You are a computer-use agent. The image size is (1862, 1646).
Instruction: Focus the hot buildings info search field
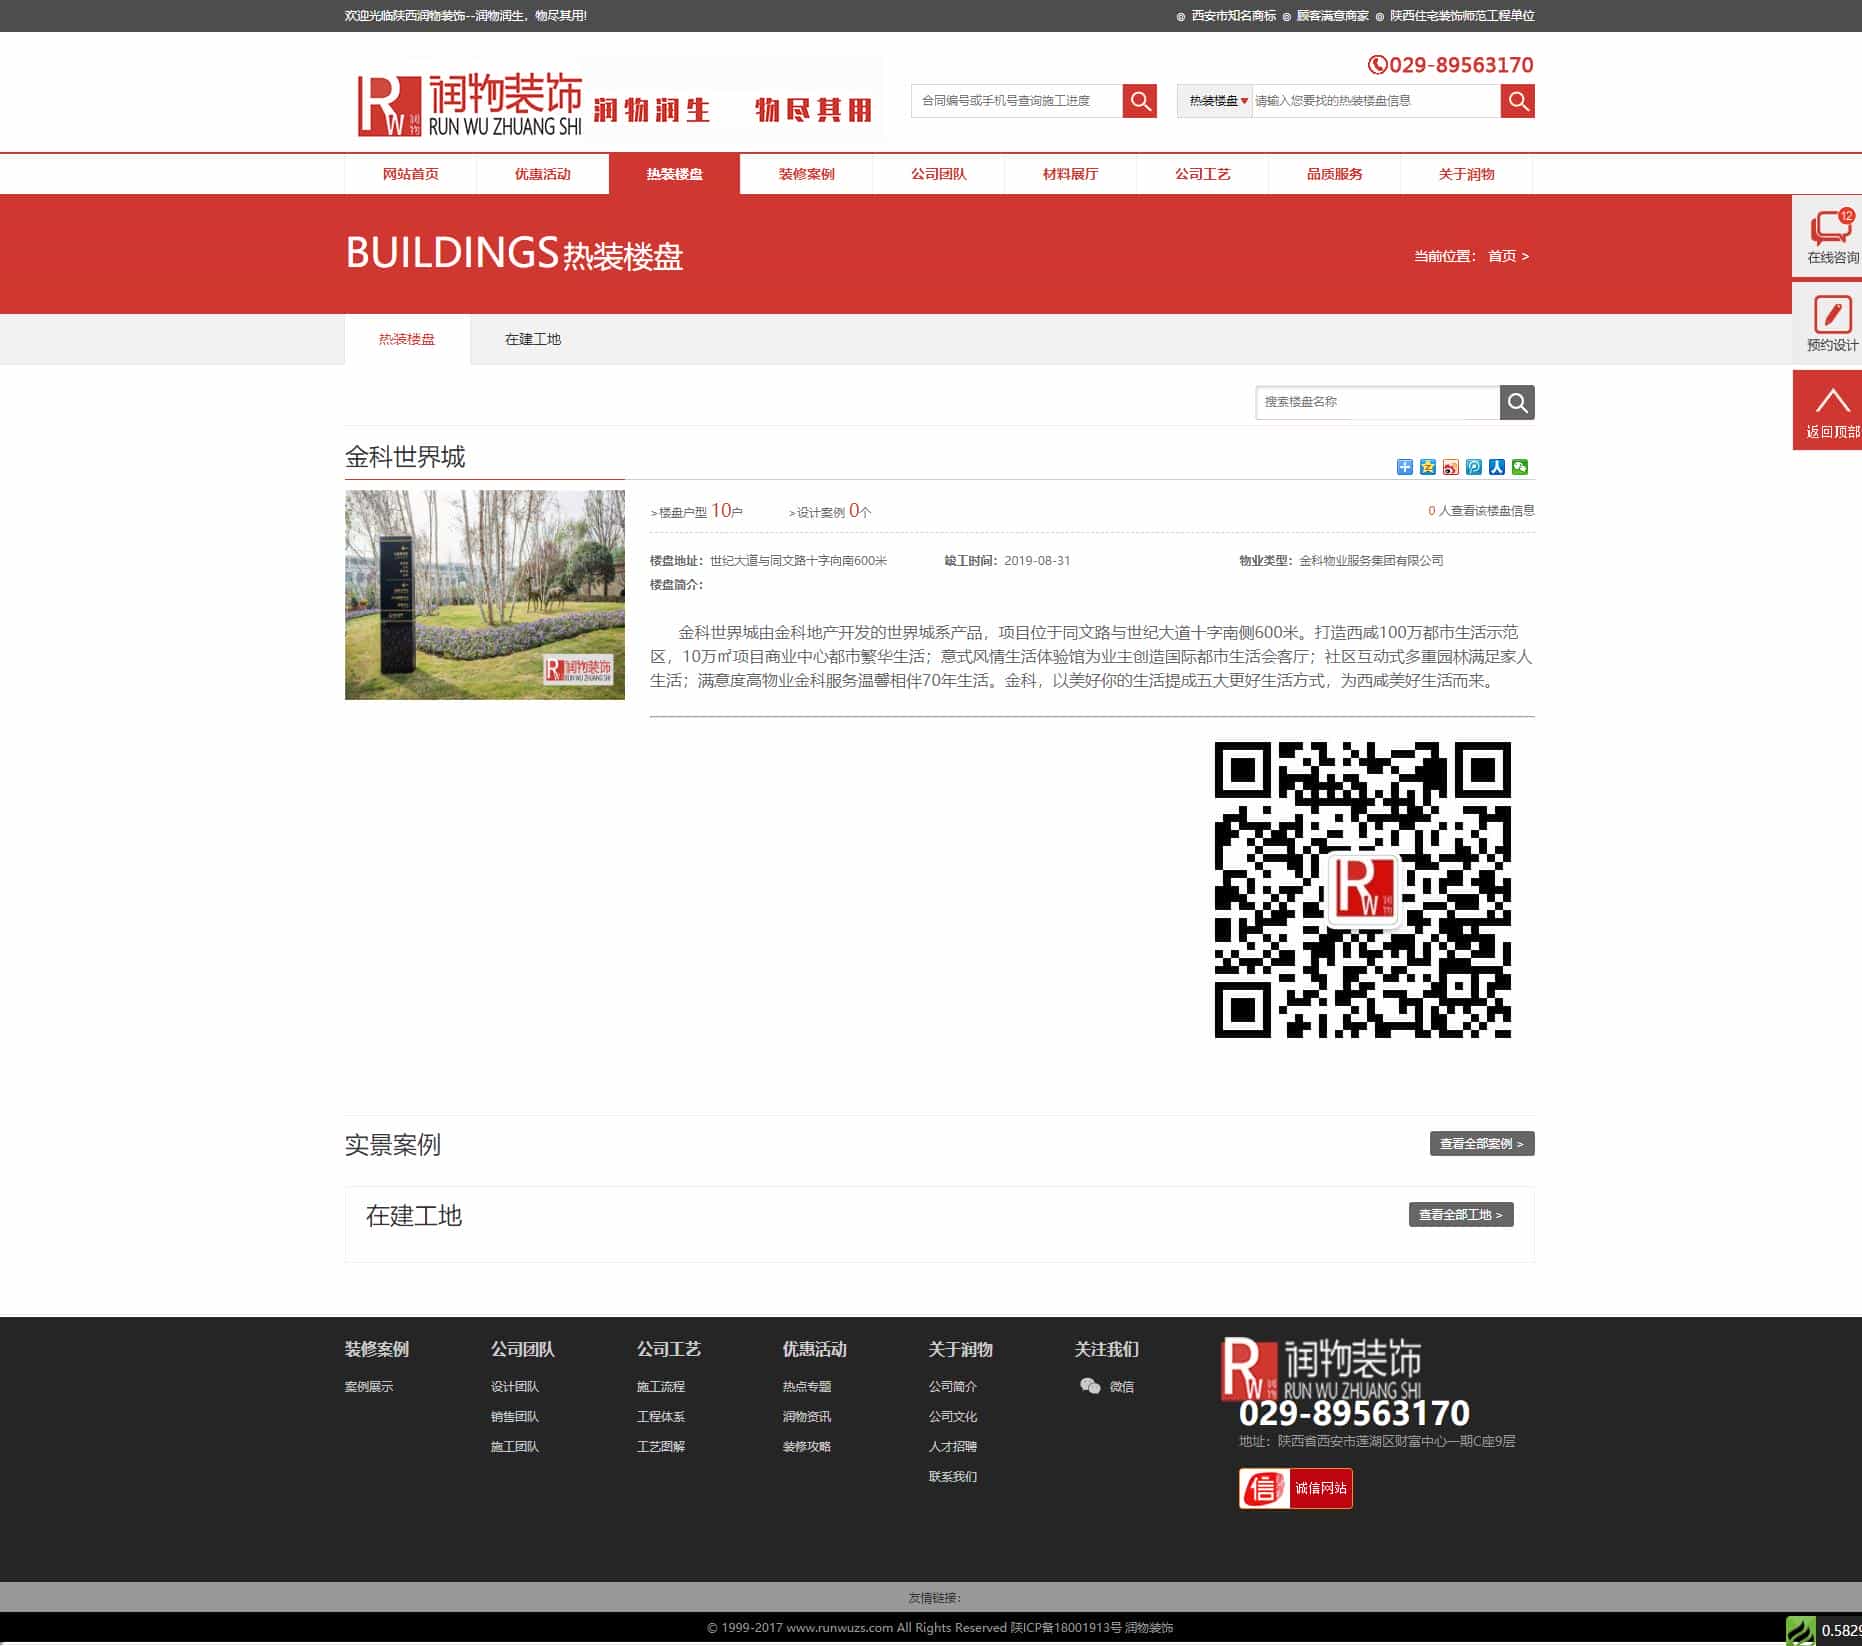click(1376, 101)
